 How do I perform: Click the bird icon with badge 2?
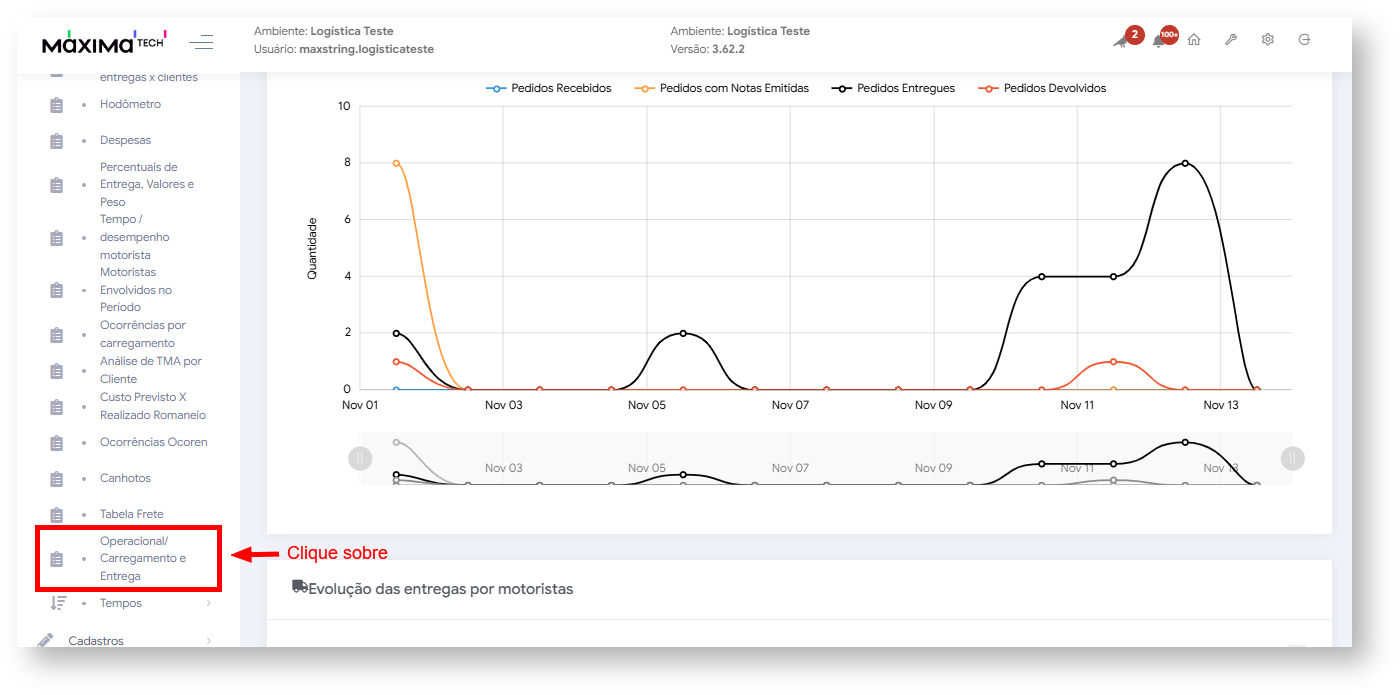tap(1121, 41)
